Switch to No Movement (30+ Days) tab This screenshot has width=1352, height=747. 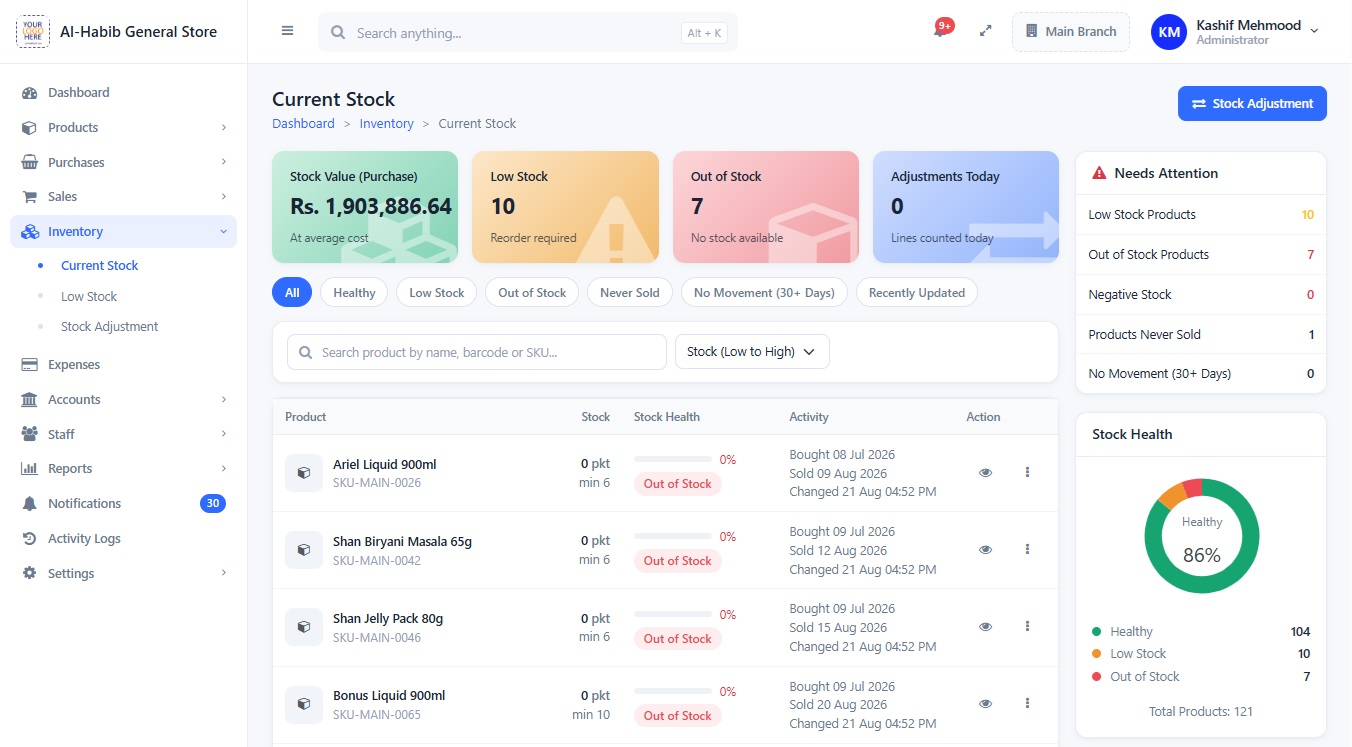(765, 293)
